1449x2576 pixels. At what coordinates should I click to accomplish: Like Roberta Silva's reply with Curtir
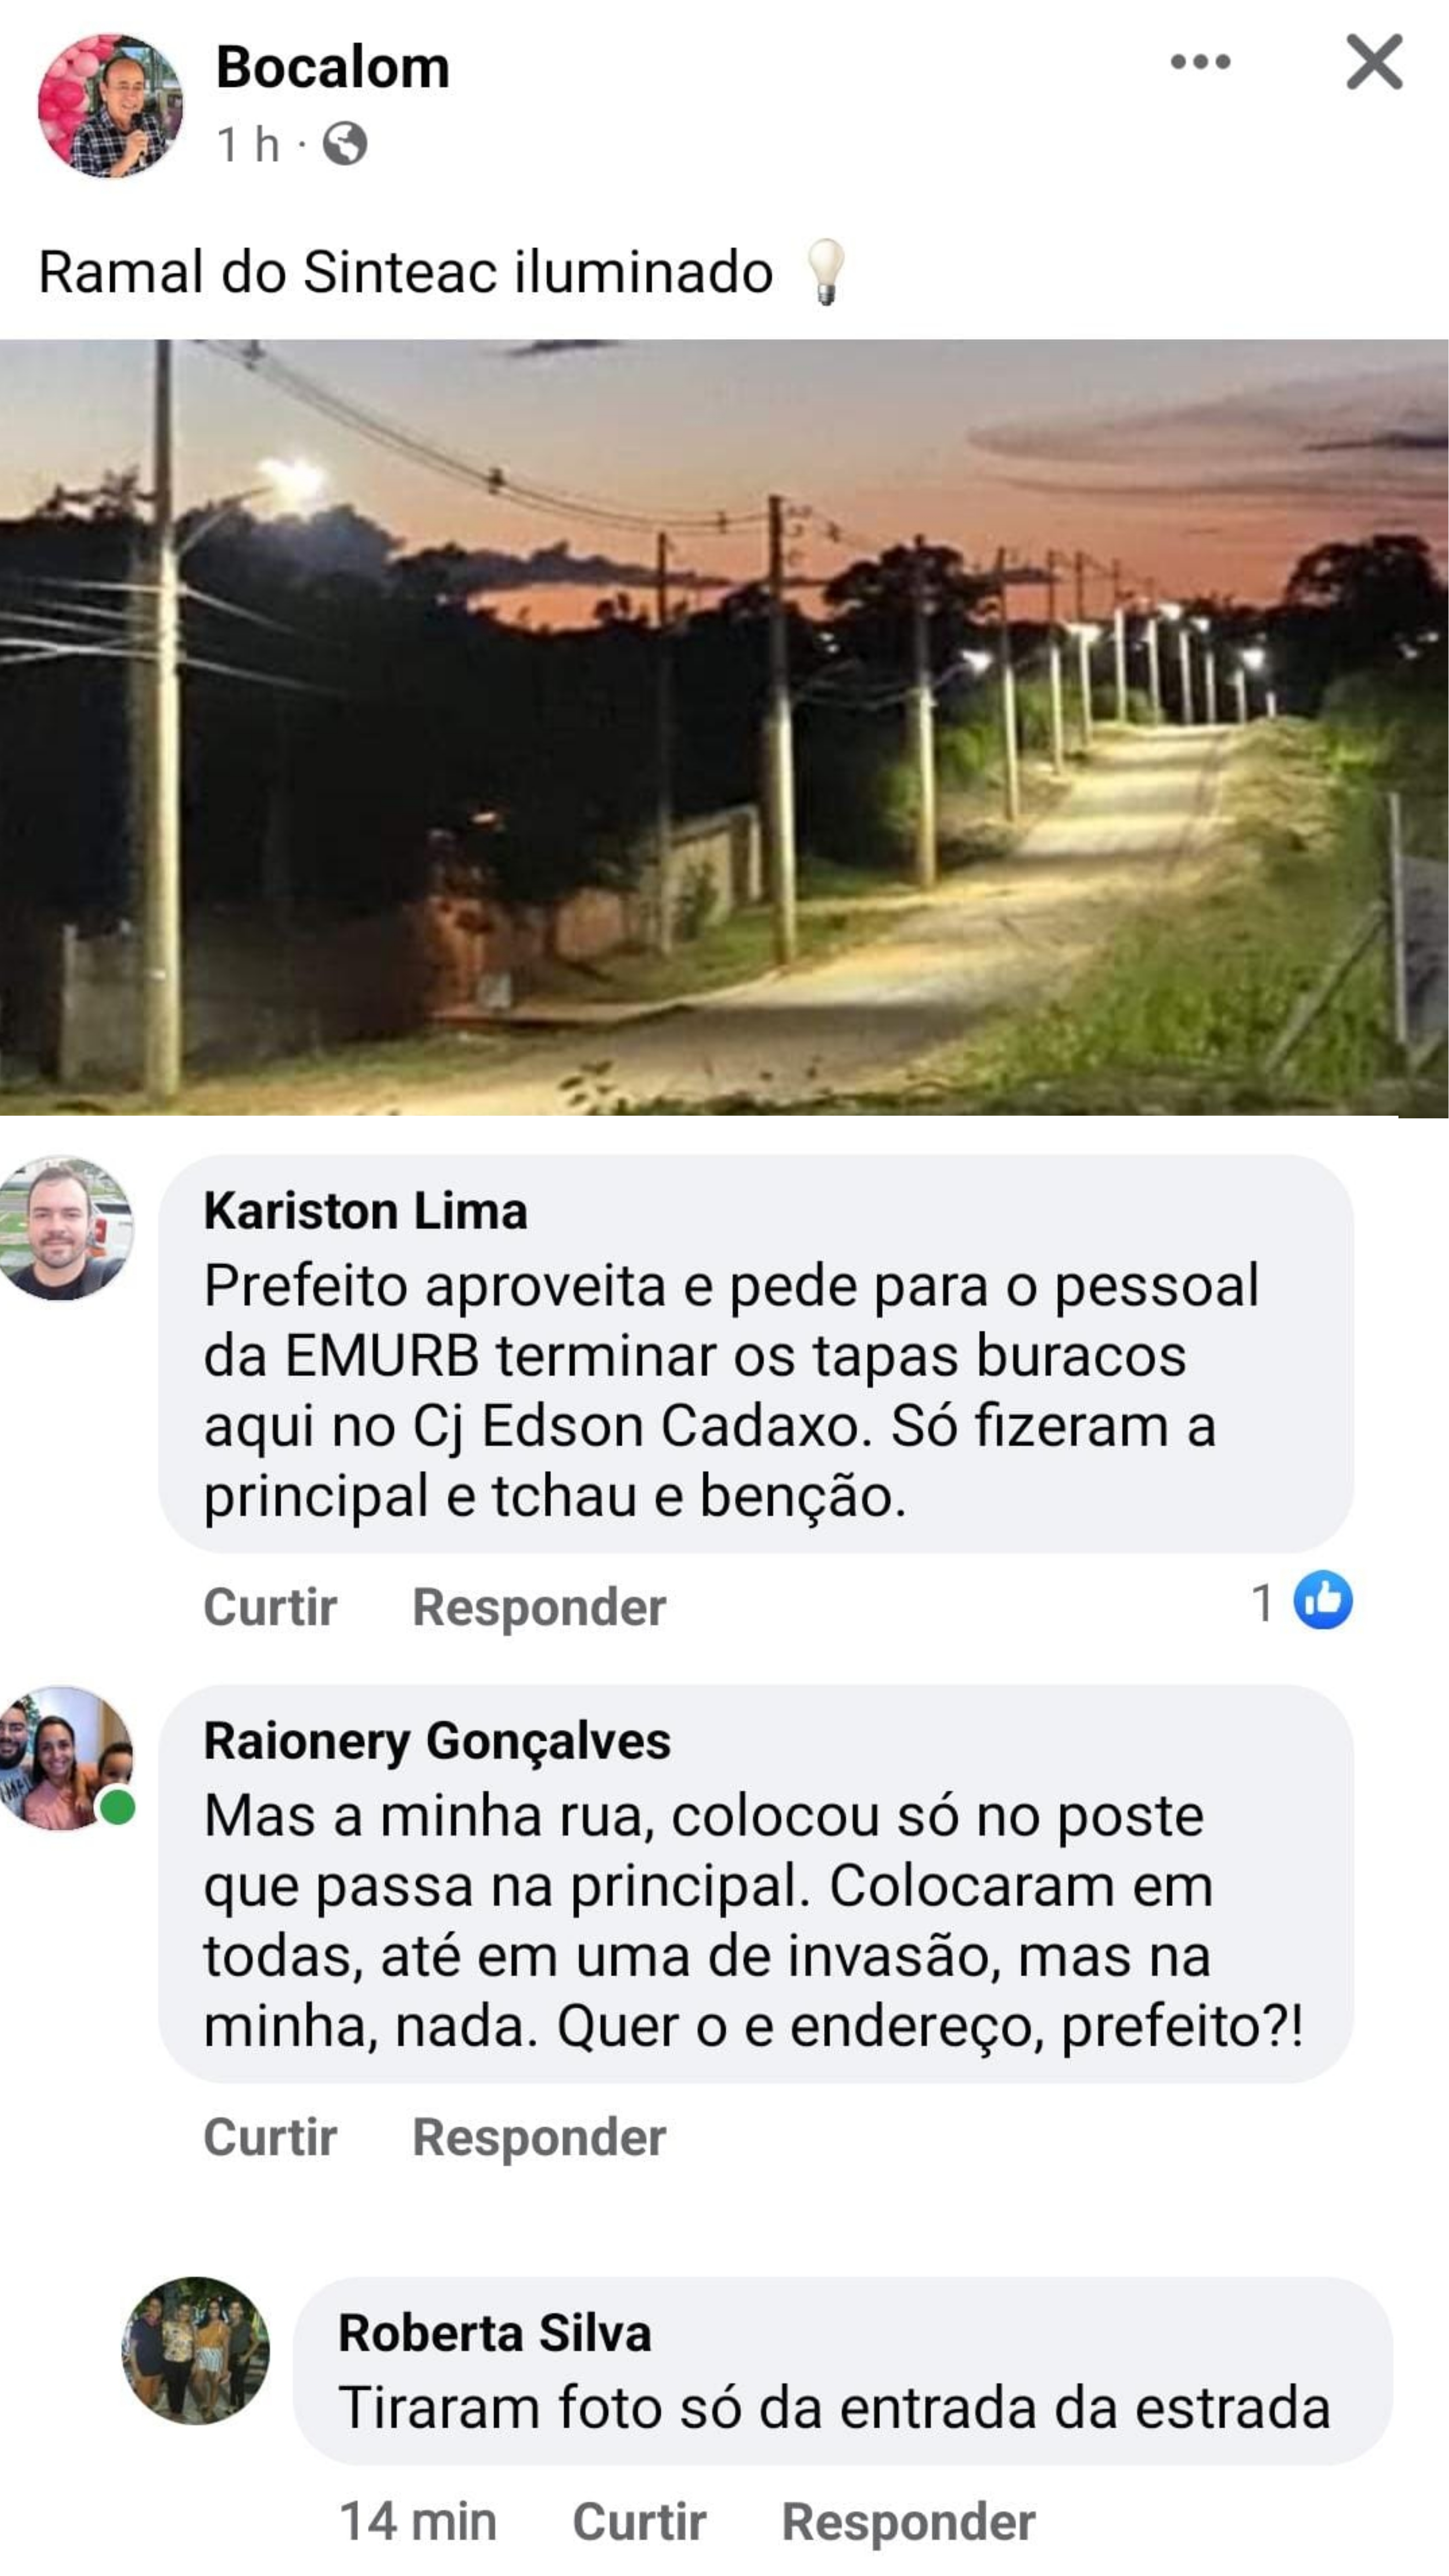click(x=639, y=2521)
